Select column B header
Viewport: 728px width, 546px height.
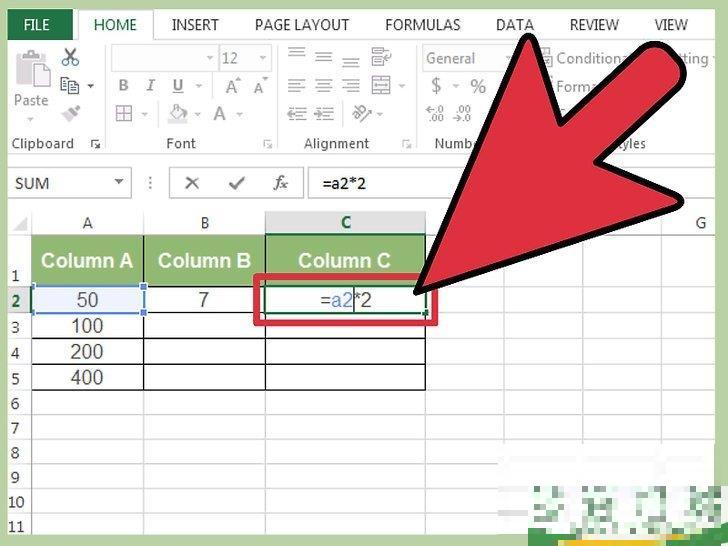204,223
